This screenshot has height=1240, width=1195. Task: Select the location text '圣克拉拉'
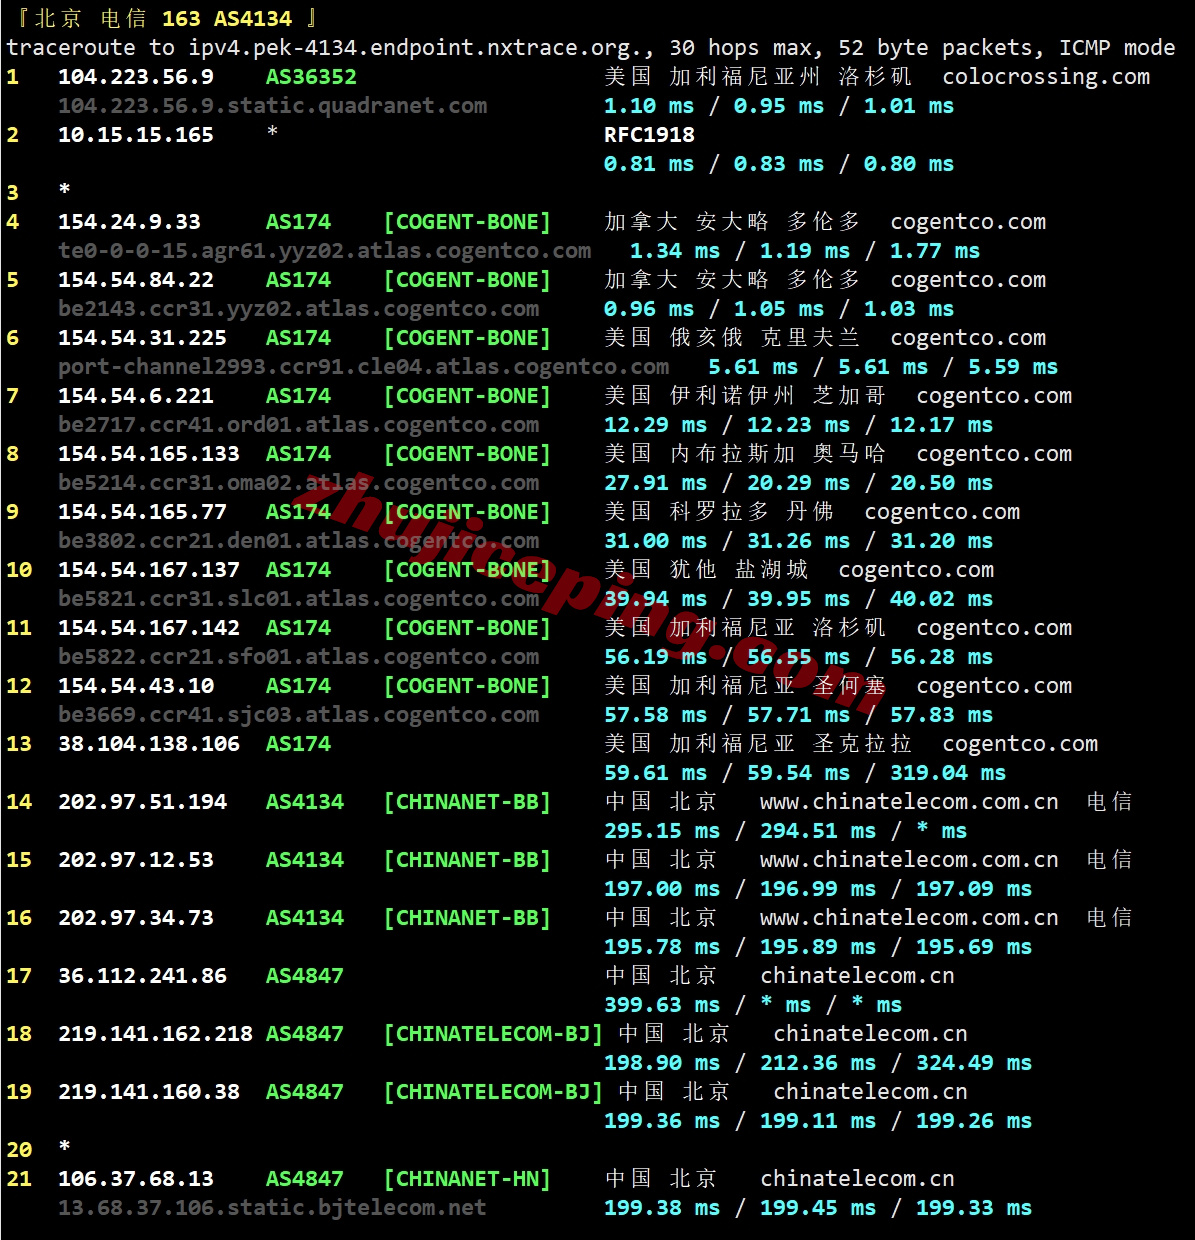click(x=863, y=744)
